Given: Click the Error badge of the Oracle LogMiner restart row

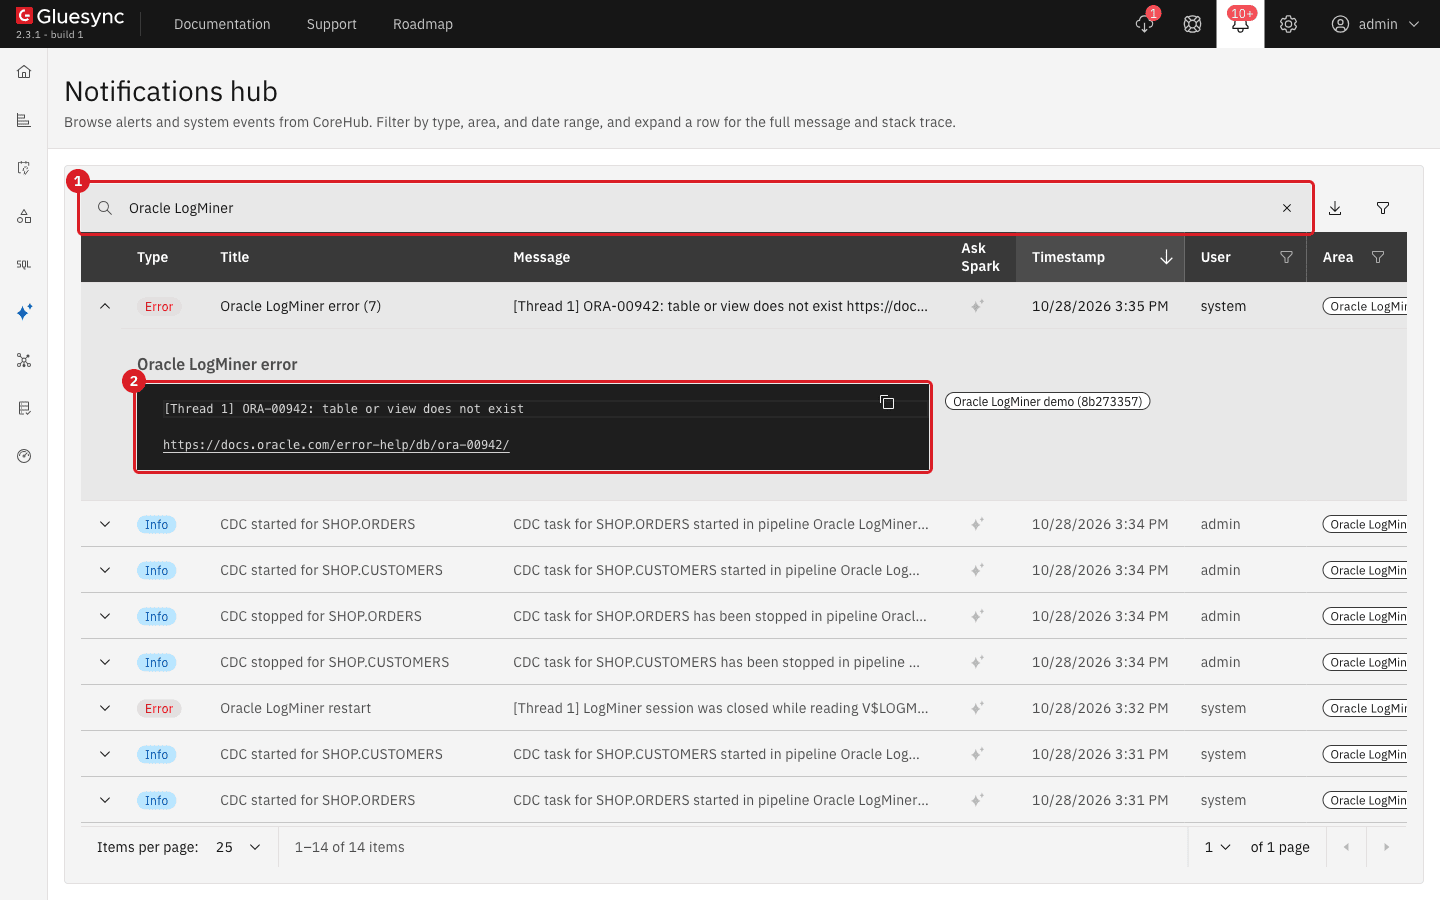Looking at the screenshot, I should click(159, 708).
